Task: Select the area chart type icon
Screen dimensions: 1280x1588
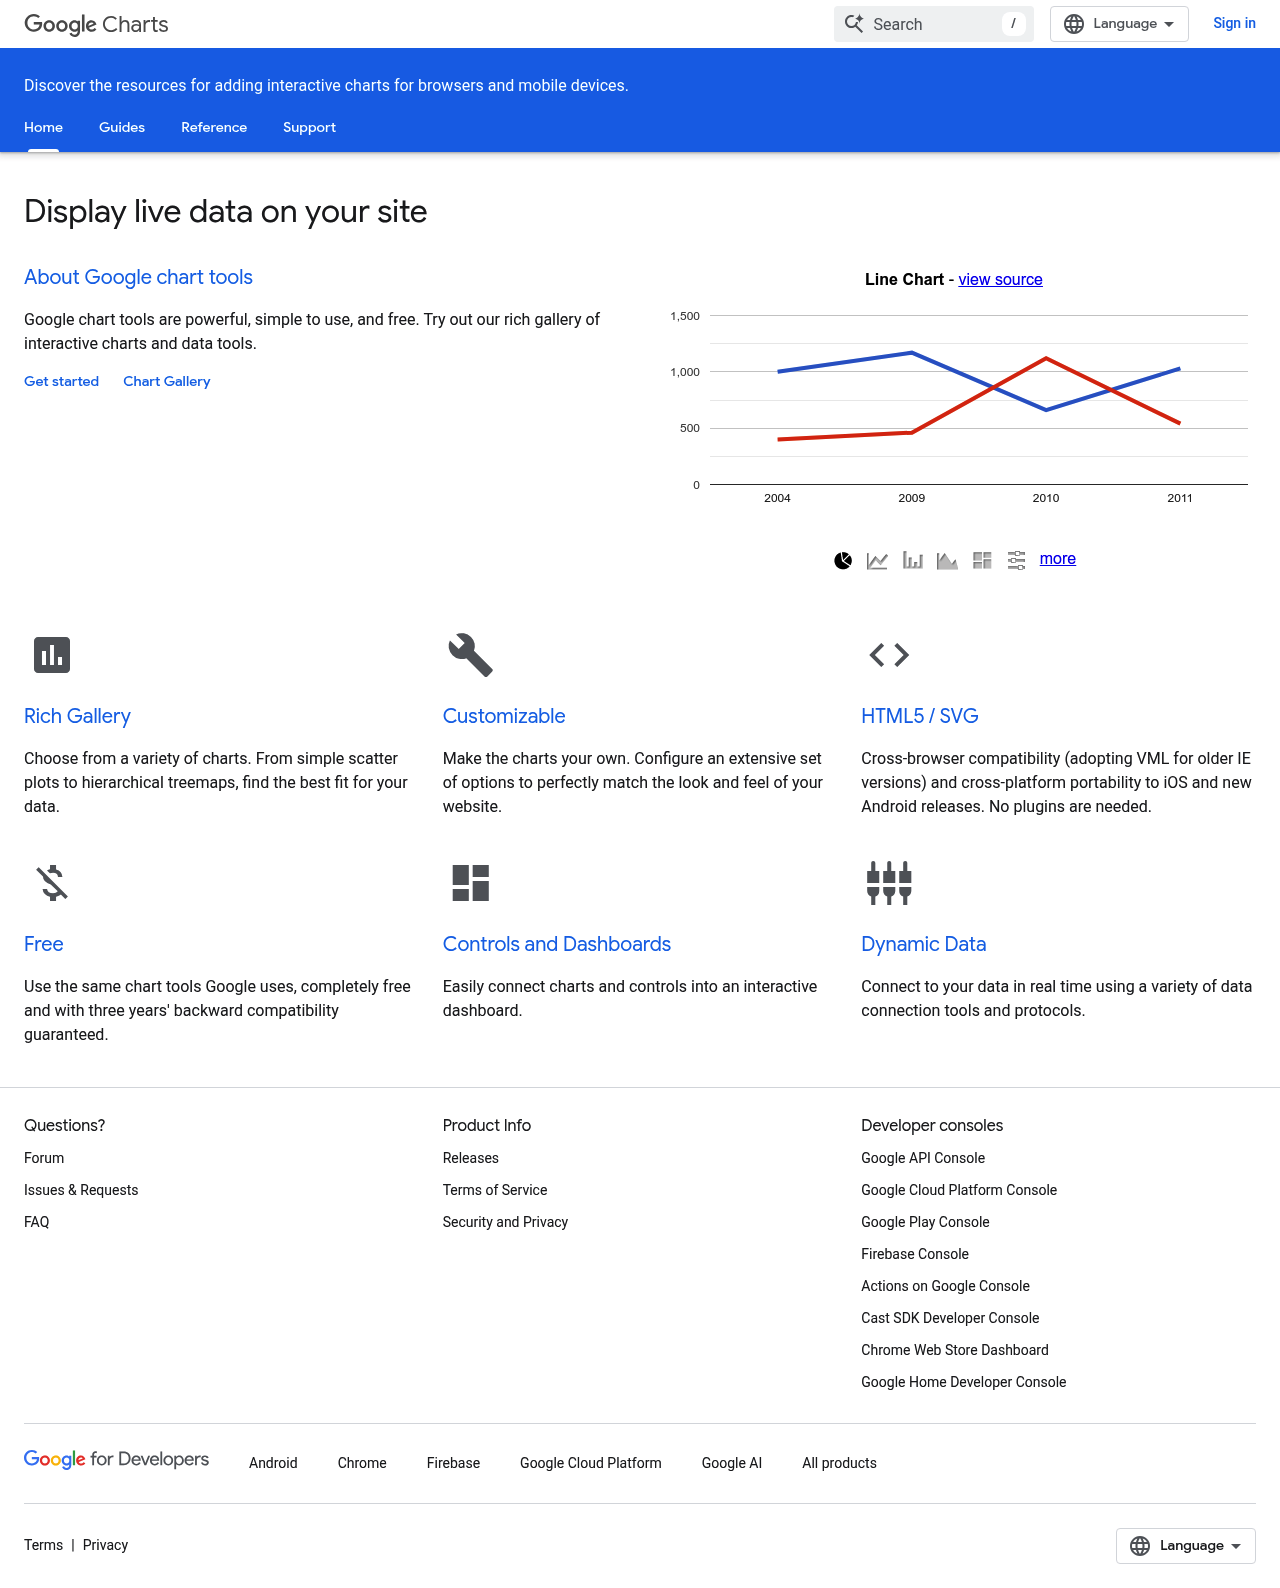Action: point(947,561)
